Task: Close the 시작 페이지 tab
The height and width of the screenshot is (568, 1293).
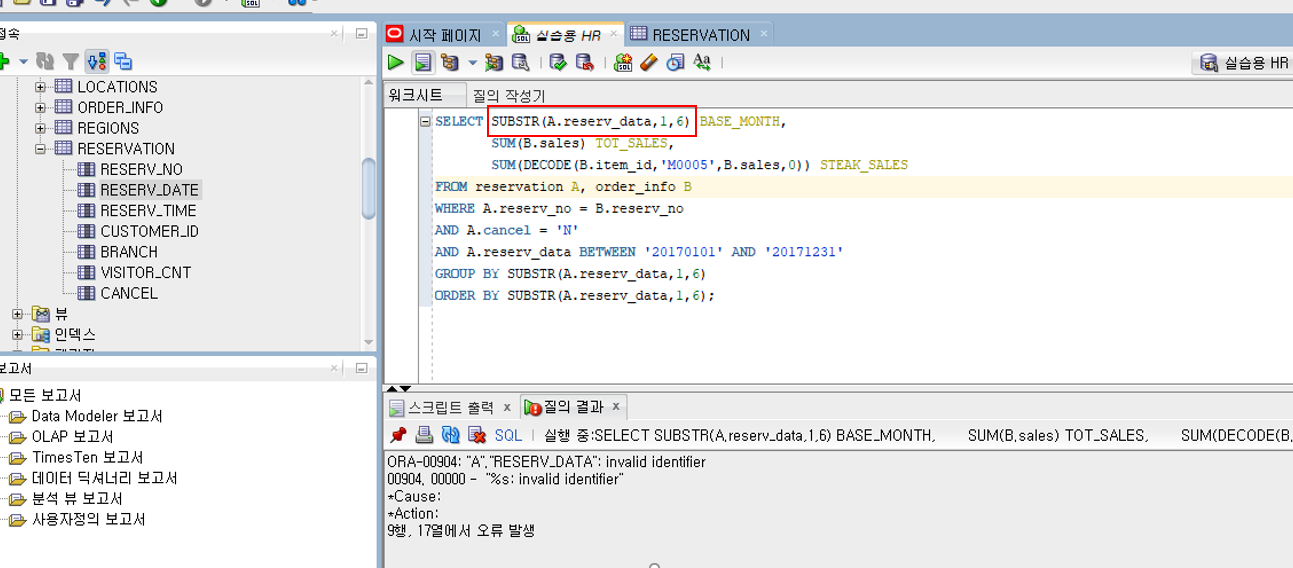Action: (x=494, y=35)
